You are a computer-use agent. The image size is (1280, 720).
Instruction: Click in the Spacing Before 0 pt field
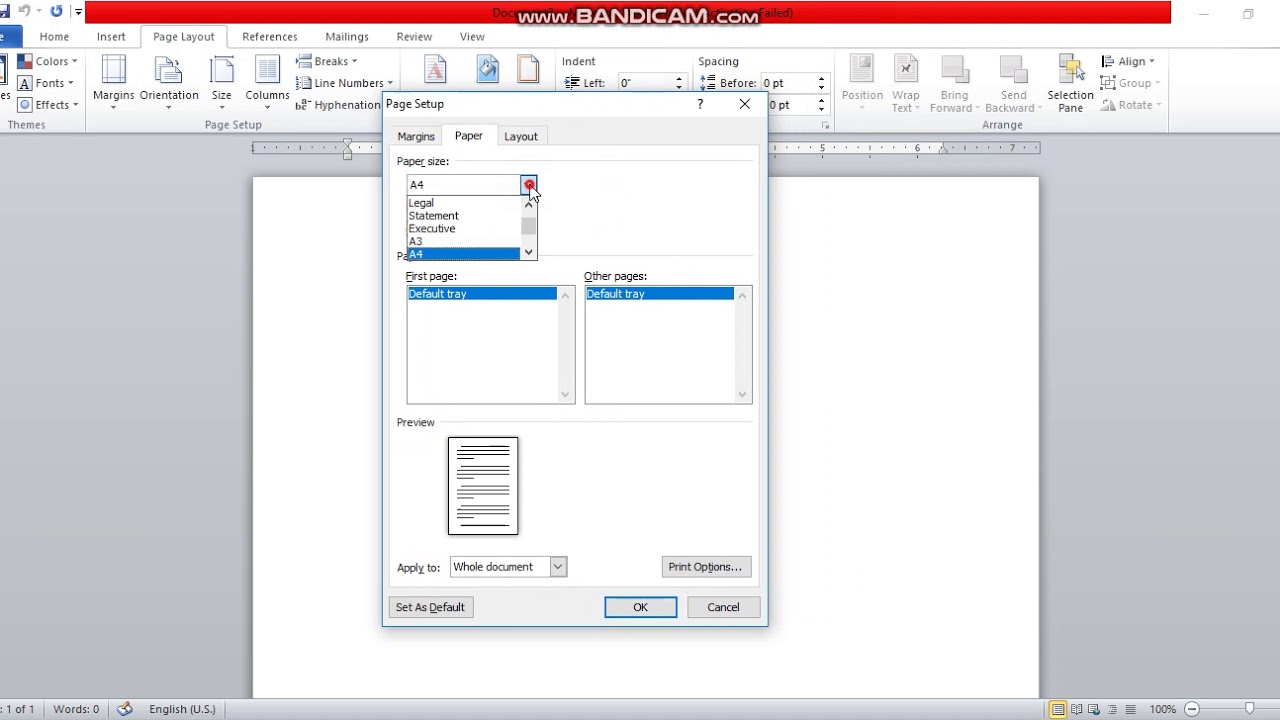787,83
